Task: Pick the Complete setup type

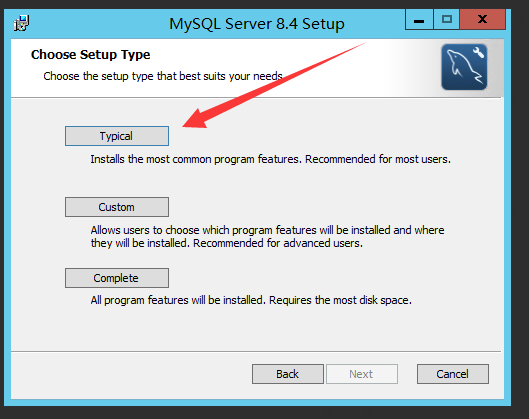Action: [x=117, y=278]
